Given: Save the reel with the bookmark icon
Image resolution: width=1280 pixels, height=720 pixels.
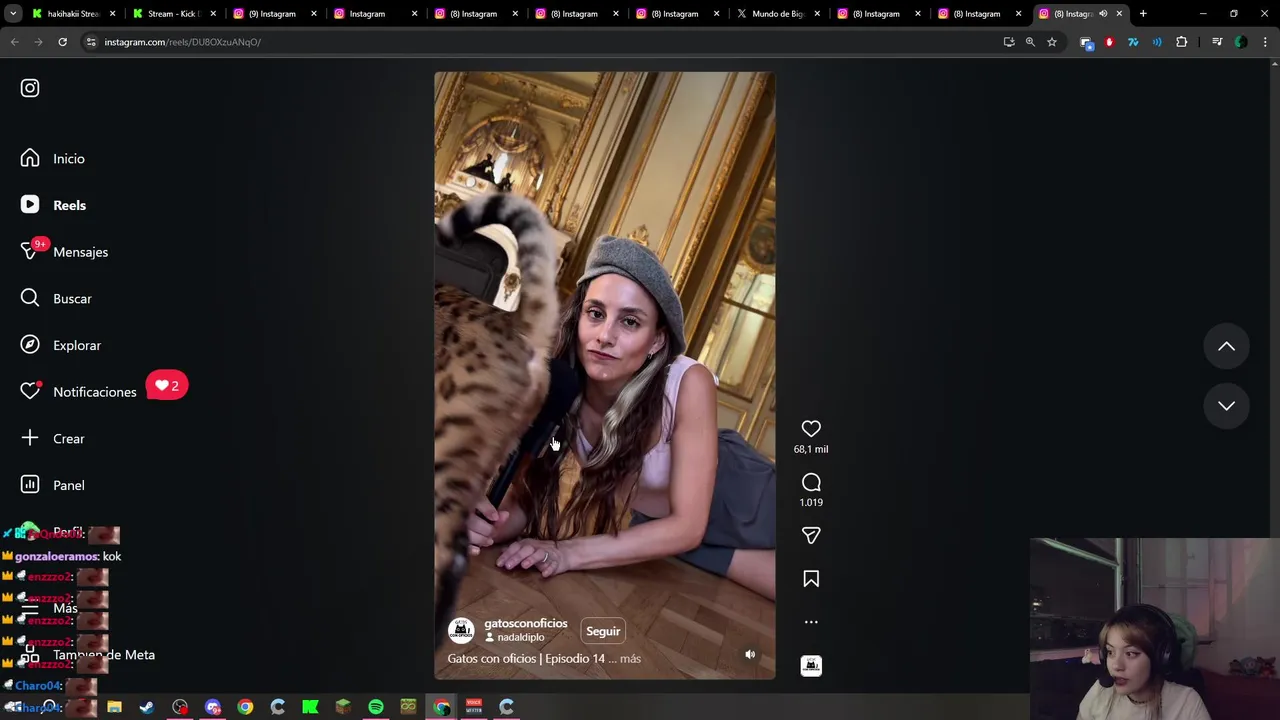Looking at the screenshot, I should click(x=811, y=579).
